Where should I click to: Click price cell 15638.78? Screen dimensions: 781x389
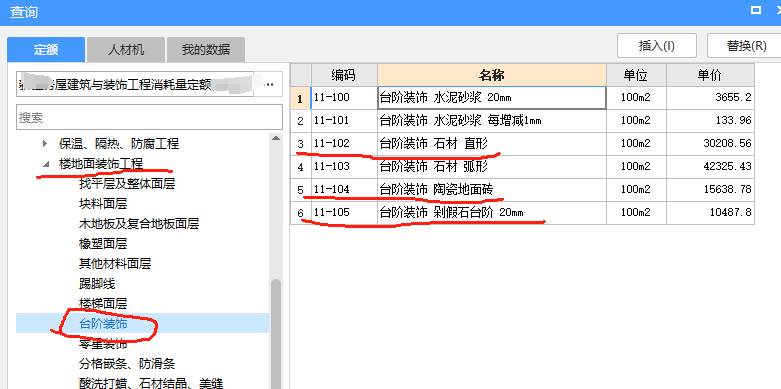click(x=710, y=190)
